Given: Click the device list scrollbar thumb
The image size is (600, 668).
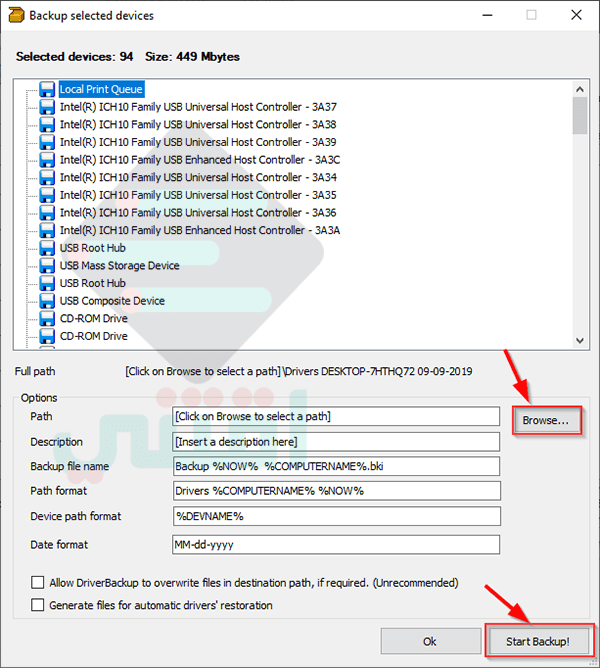Looking at the screenshot, I should point(580,115).
